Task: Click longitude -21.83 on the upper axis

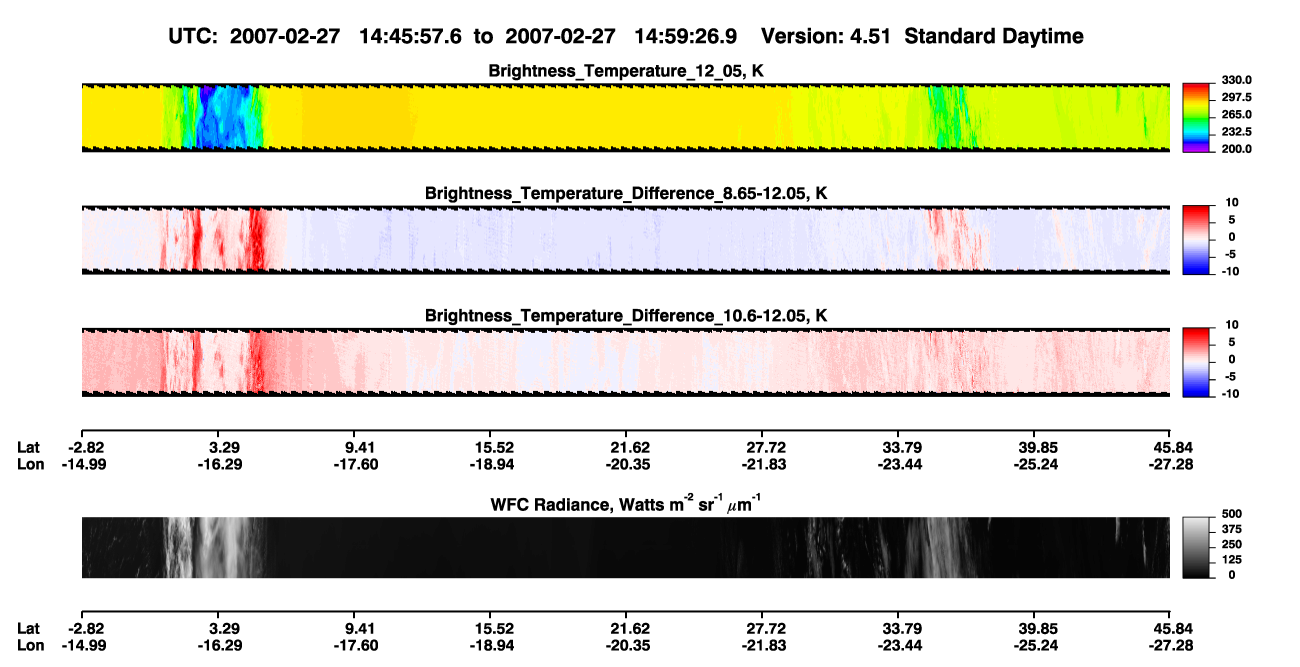Action: [x=763, y=464]
